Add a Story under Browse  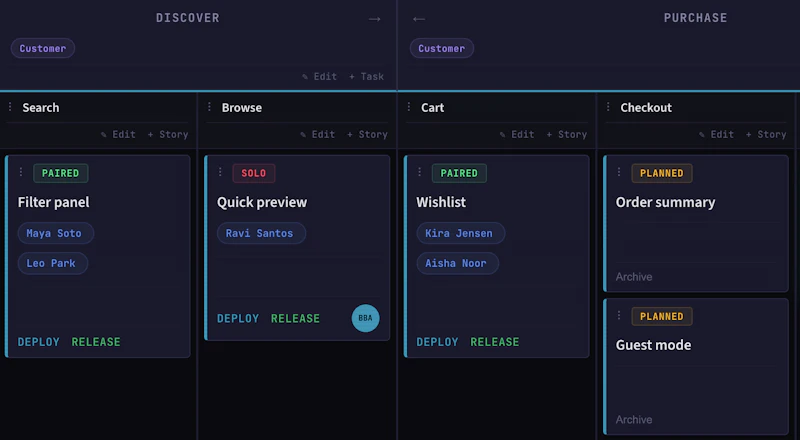367,134
